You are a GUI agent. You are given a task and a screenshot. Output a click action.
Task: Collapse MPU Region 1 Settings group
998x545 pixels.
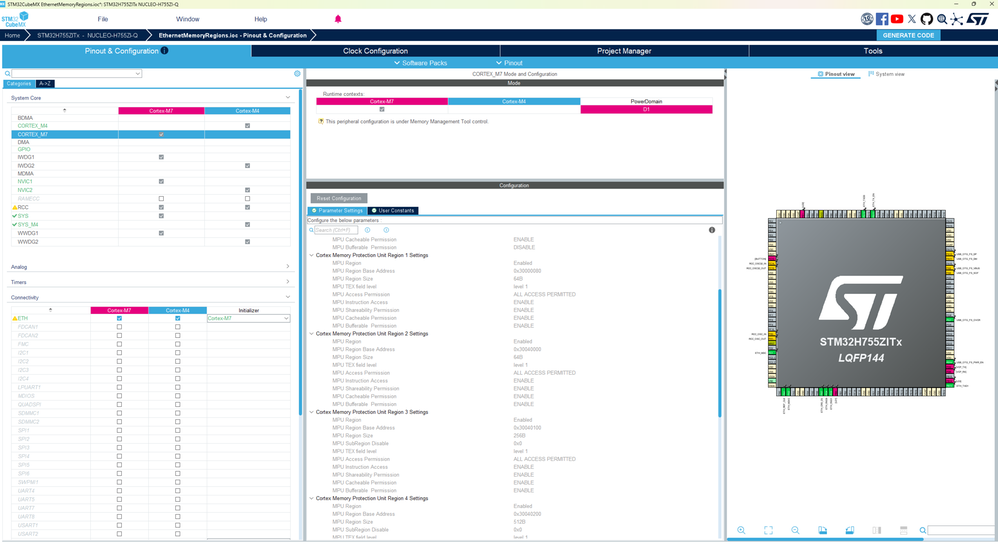pyautogui.click(x=312, y=255)
